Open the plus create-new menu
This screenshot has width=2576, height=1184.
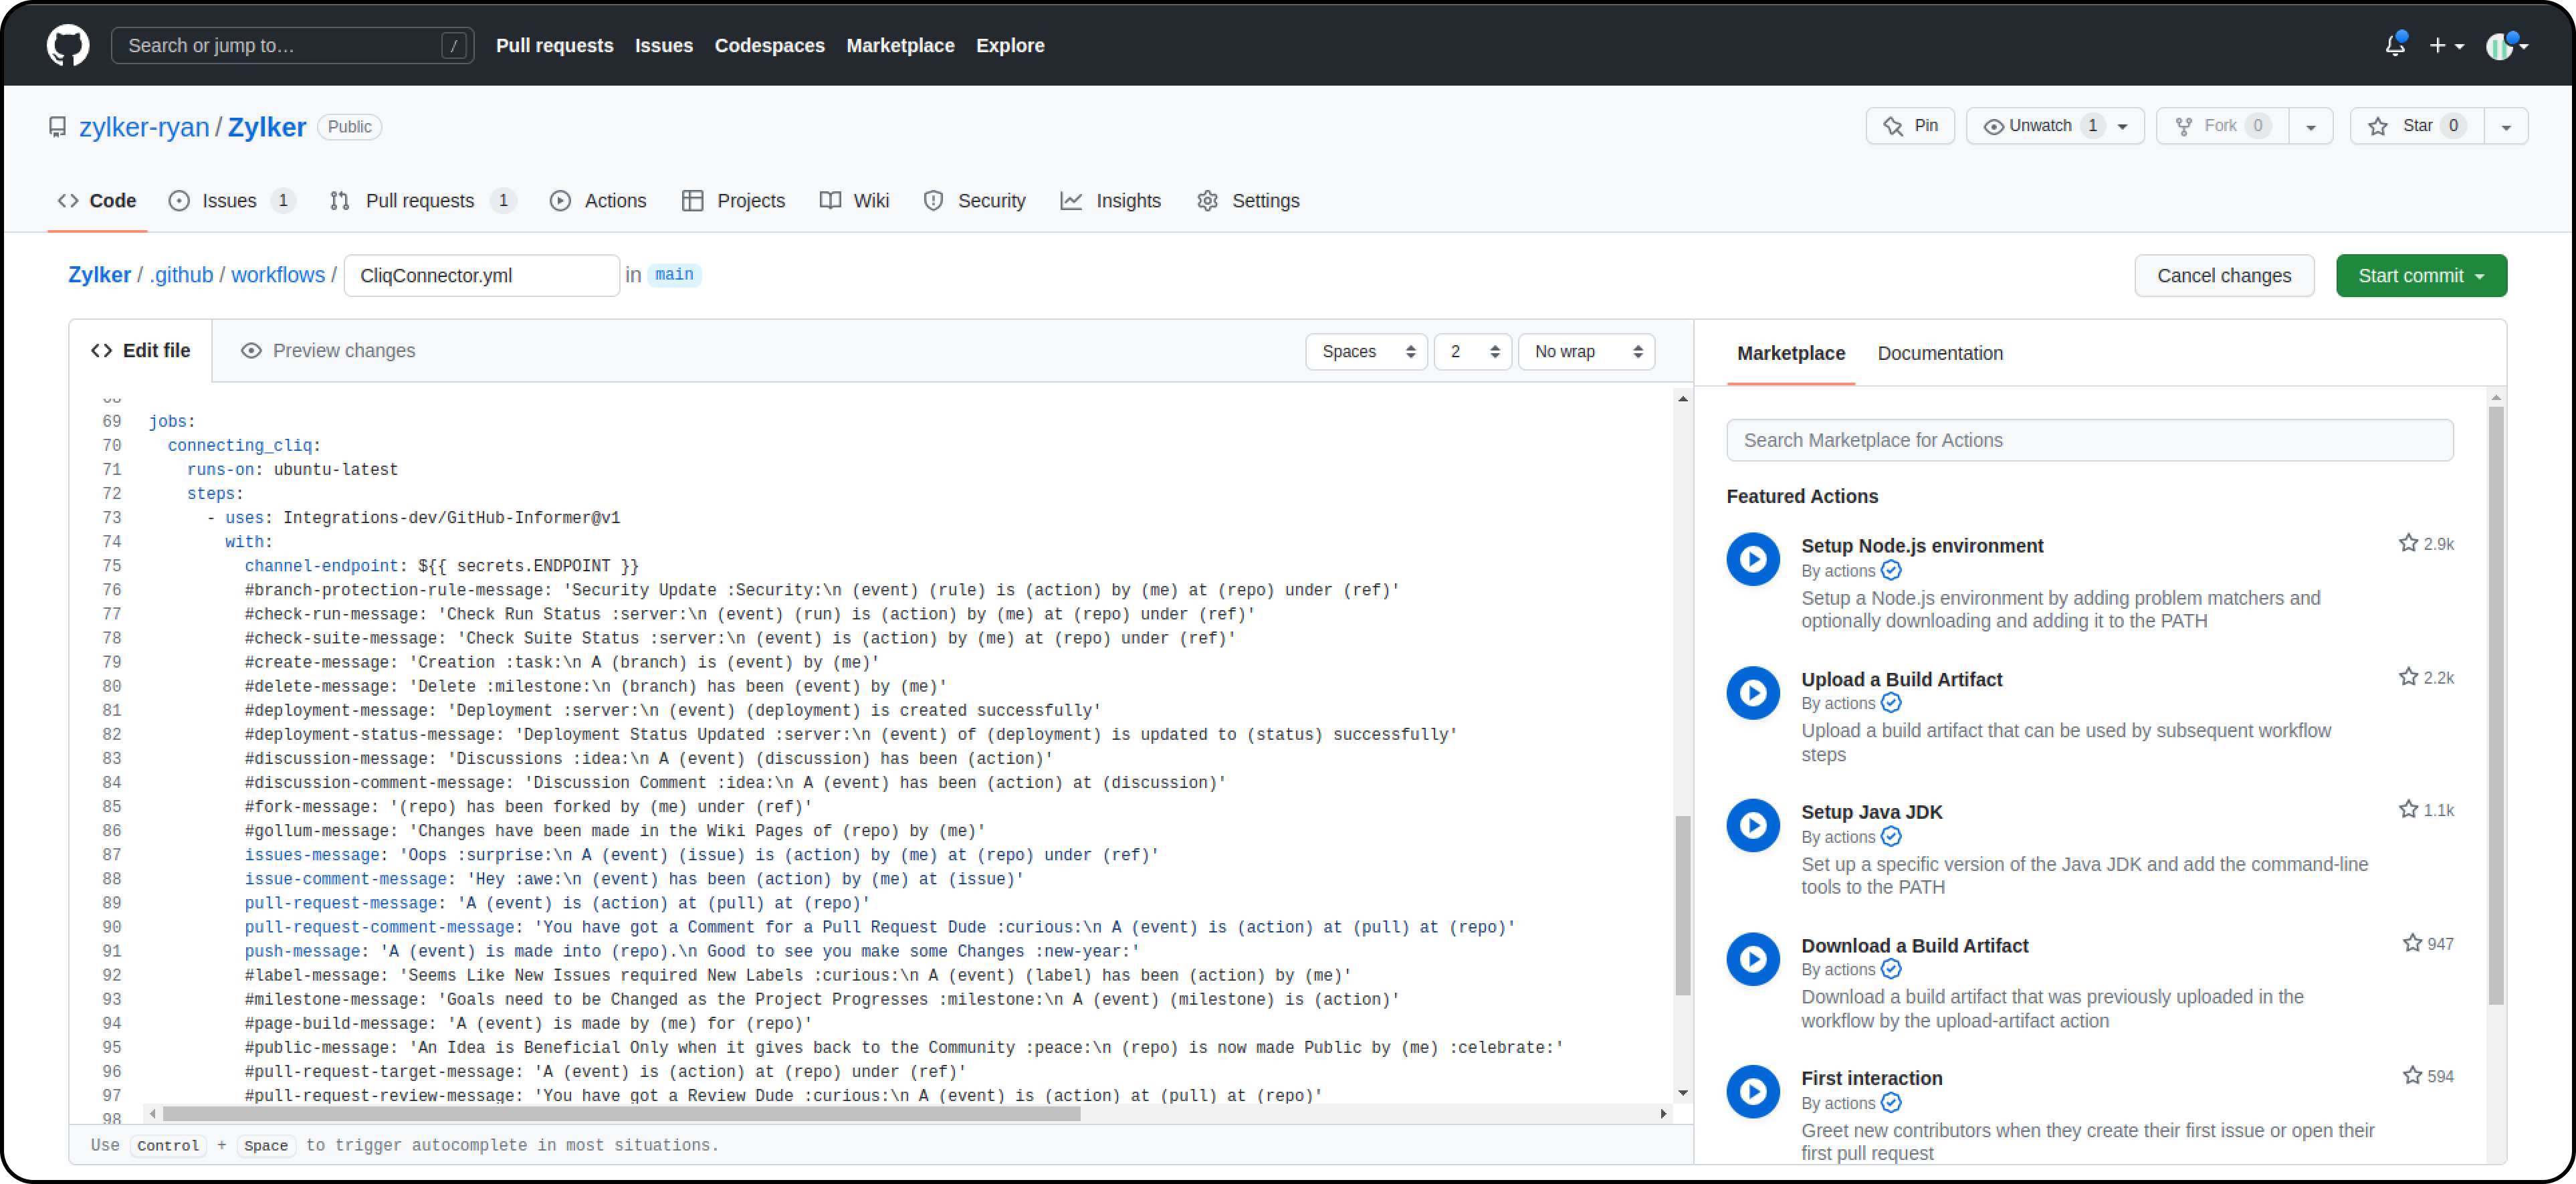2446,45
